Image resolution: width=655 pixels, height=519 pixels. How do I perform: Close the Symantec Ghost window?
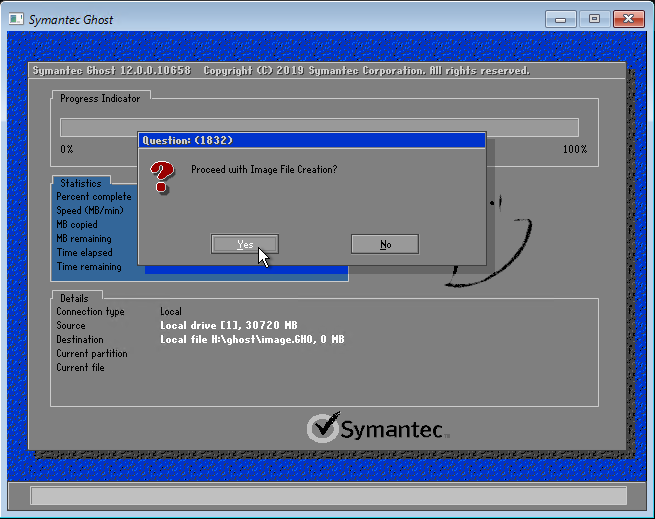point(628,19)
